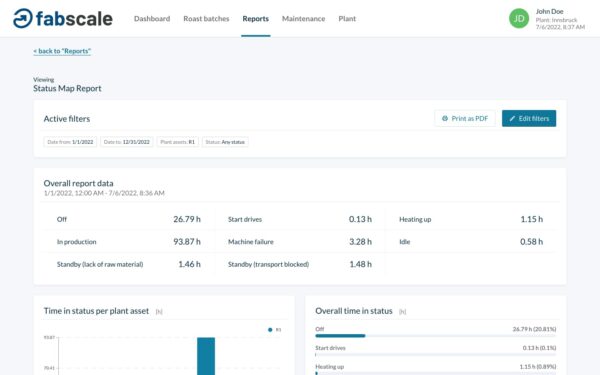Open the JD user avatar
This screenshot has height=375, width=600.
(519, 18)
